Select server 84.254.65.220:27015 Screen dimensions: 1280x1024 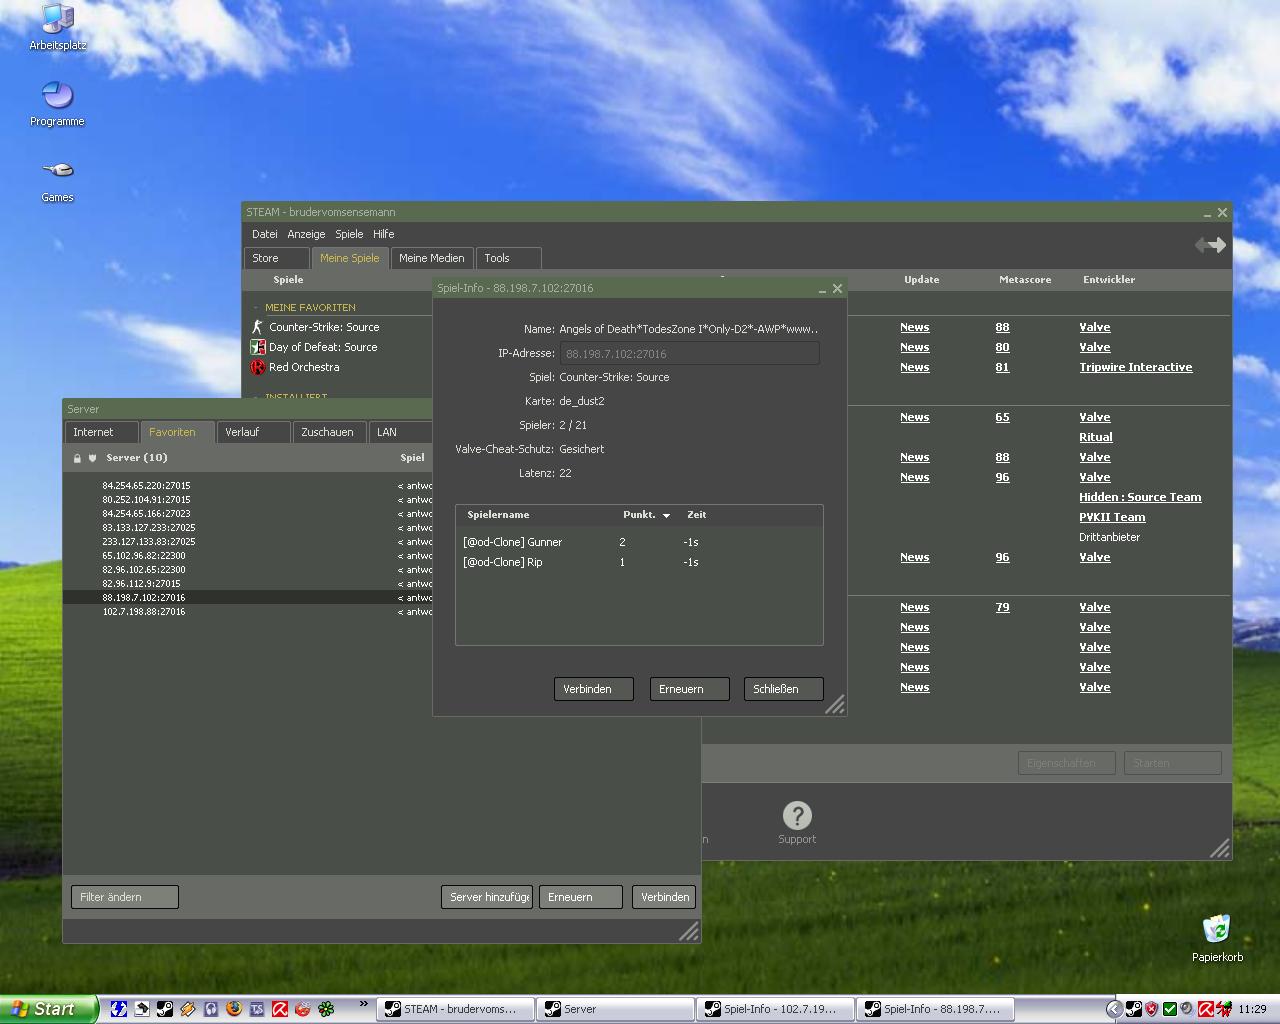click(247, 486)
